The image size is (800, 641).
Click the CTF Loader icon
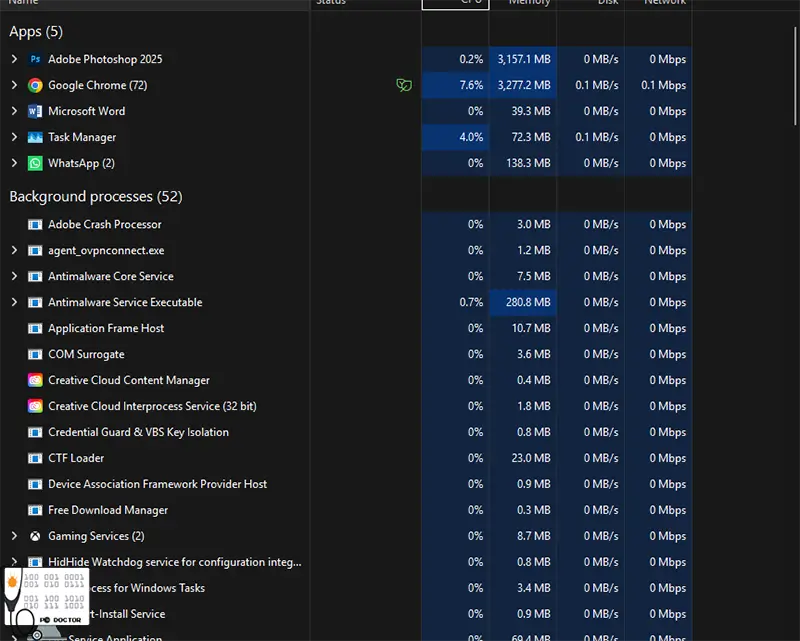click(x=35, y=458)
